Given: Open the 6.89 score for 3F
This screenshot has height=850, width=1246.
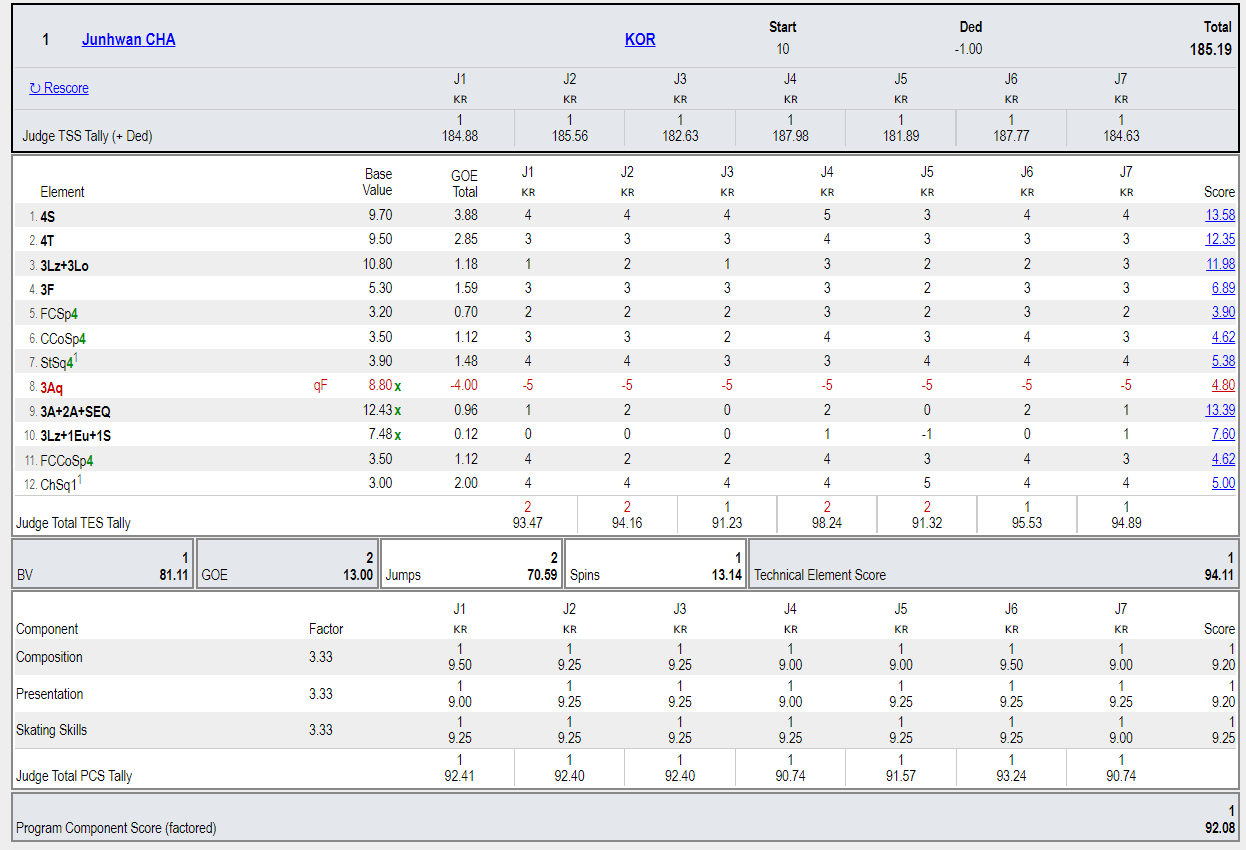Looking at the screenshot, I should click(1223, 288).
